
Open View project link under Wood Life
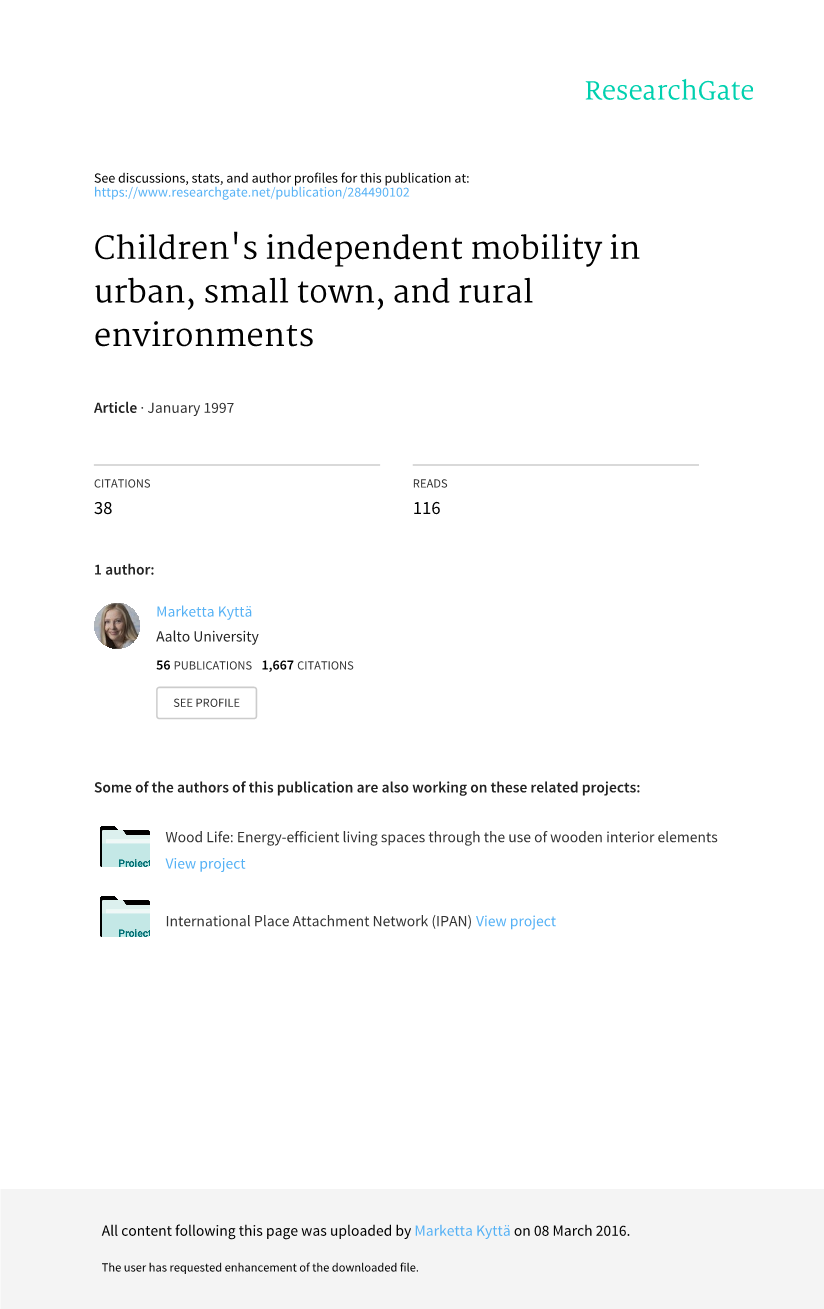(205, 863)
